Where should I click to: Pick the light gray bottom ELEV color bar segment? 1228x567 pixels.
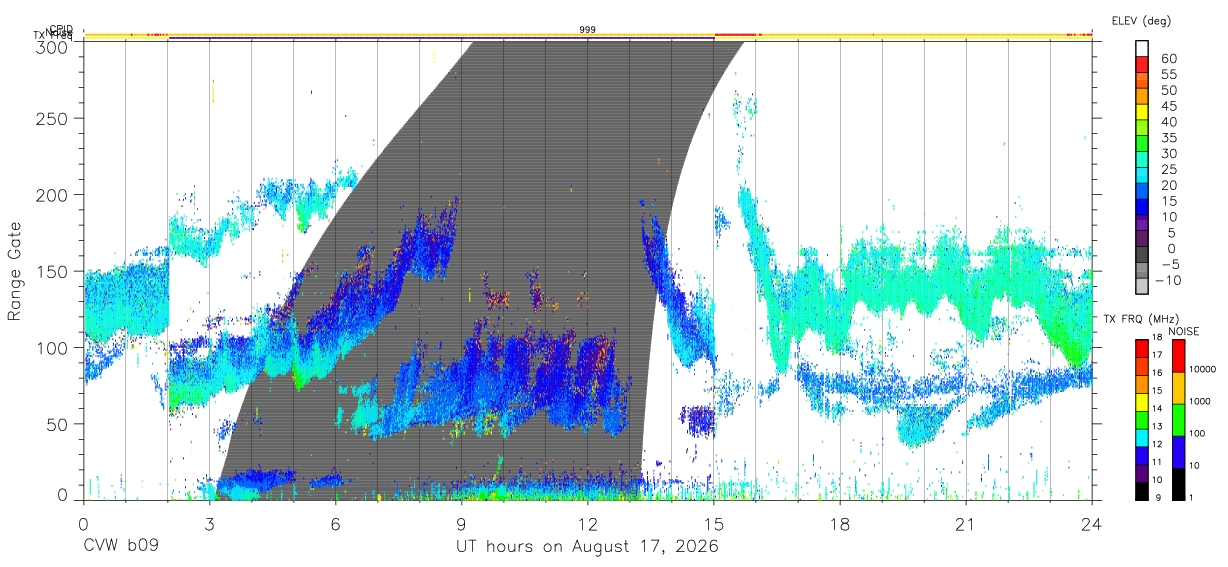[1144, 287]
